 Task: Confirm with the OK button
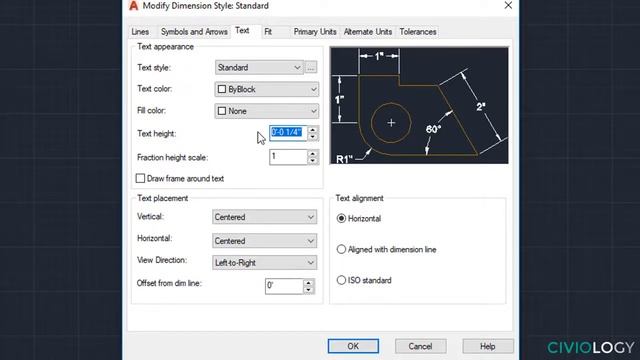point(353,346)
